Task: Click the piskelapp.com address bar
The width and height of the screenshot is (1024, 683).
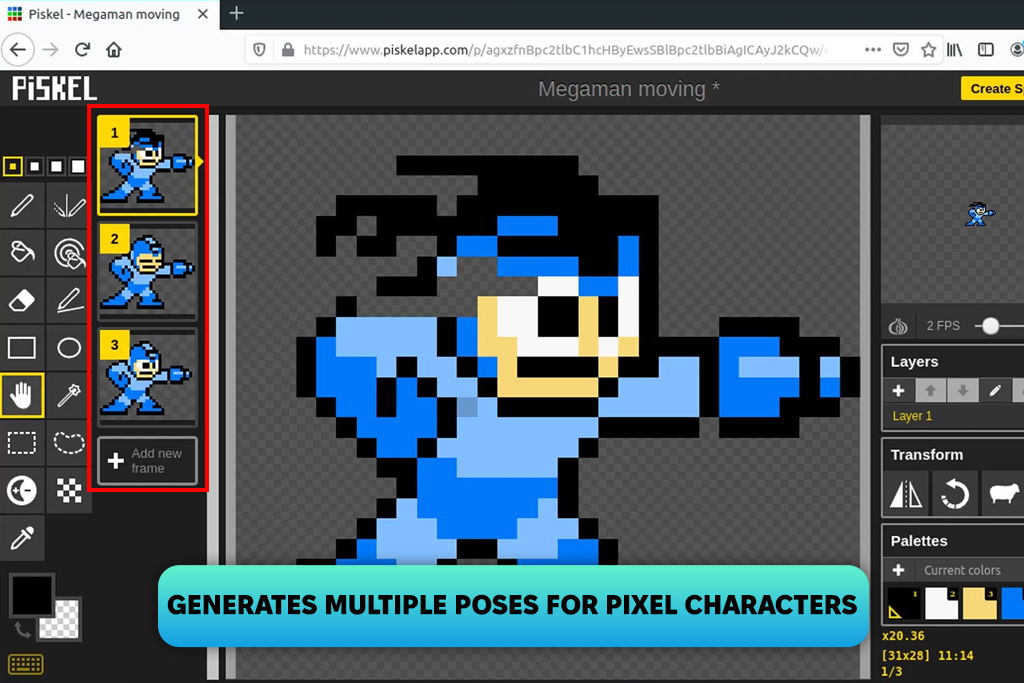Action: pyautogui.click(x=565, y=50)
